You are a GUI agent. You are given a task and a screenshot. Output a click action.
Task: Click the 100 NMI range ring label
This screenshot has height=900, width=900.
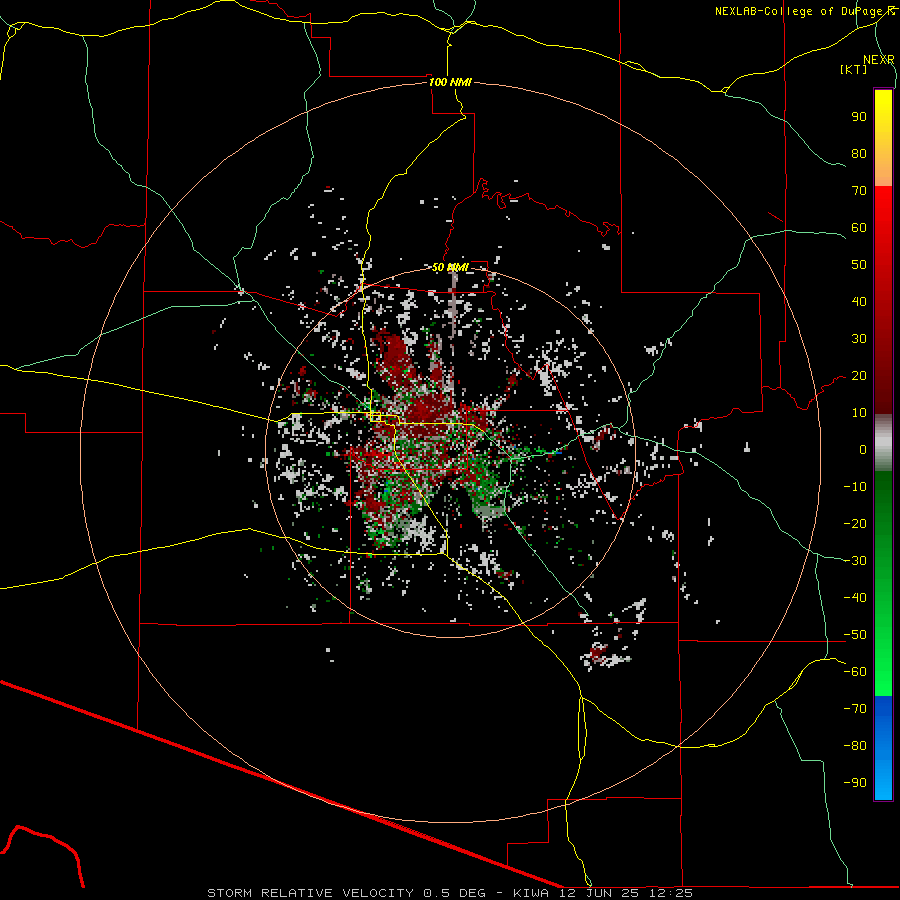[x=450, y=82]
